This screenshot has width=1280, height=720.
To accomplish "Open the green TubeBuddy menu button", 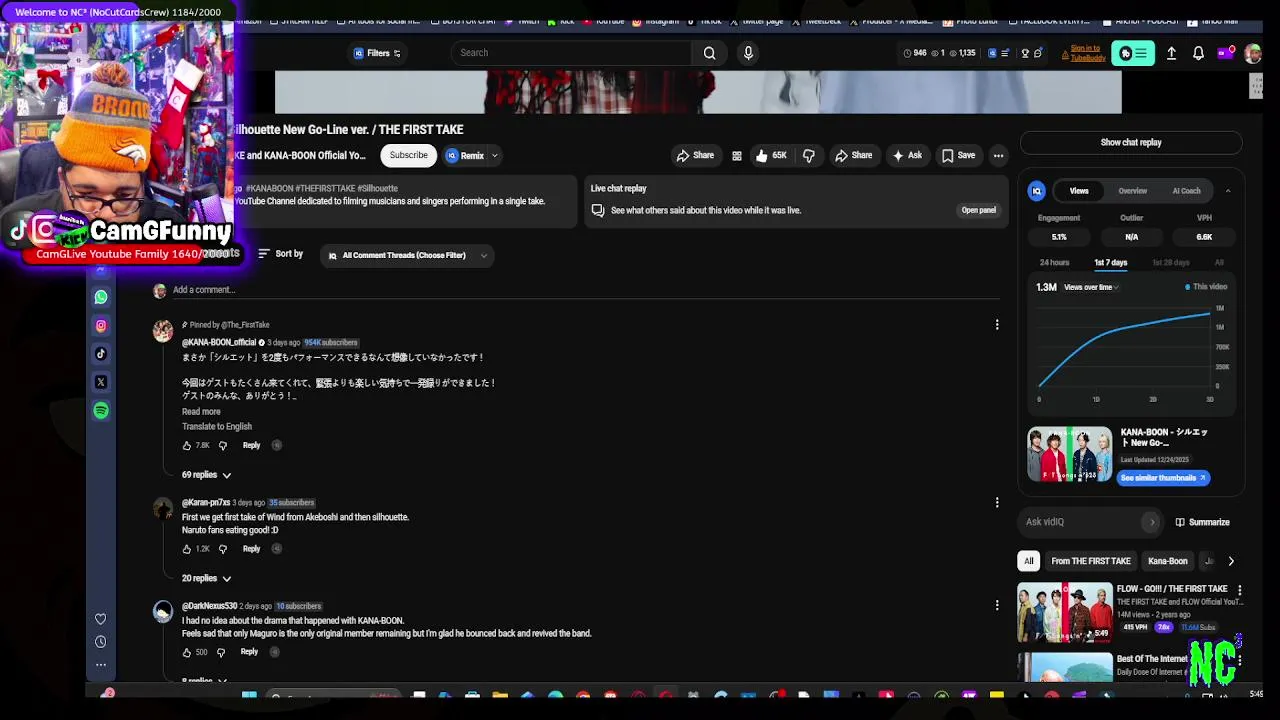I will pos(1132,53).
